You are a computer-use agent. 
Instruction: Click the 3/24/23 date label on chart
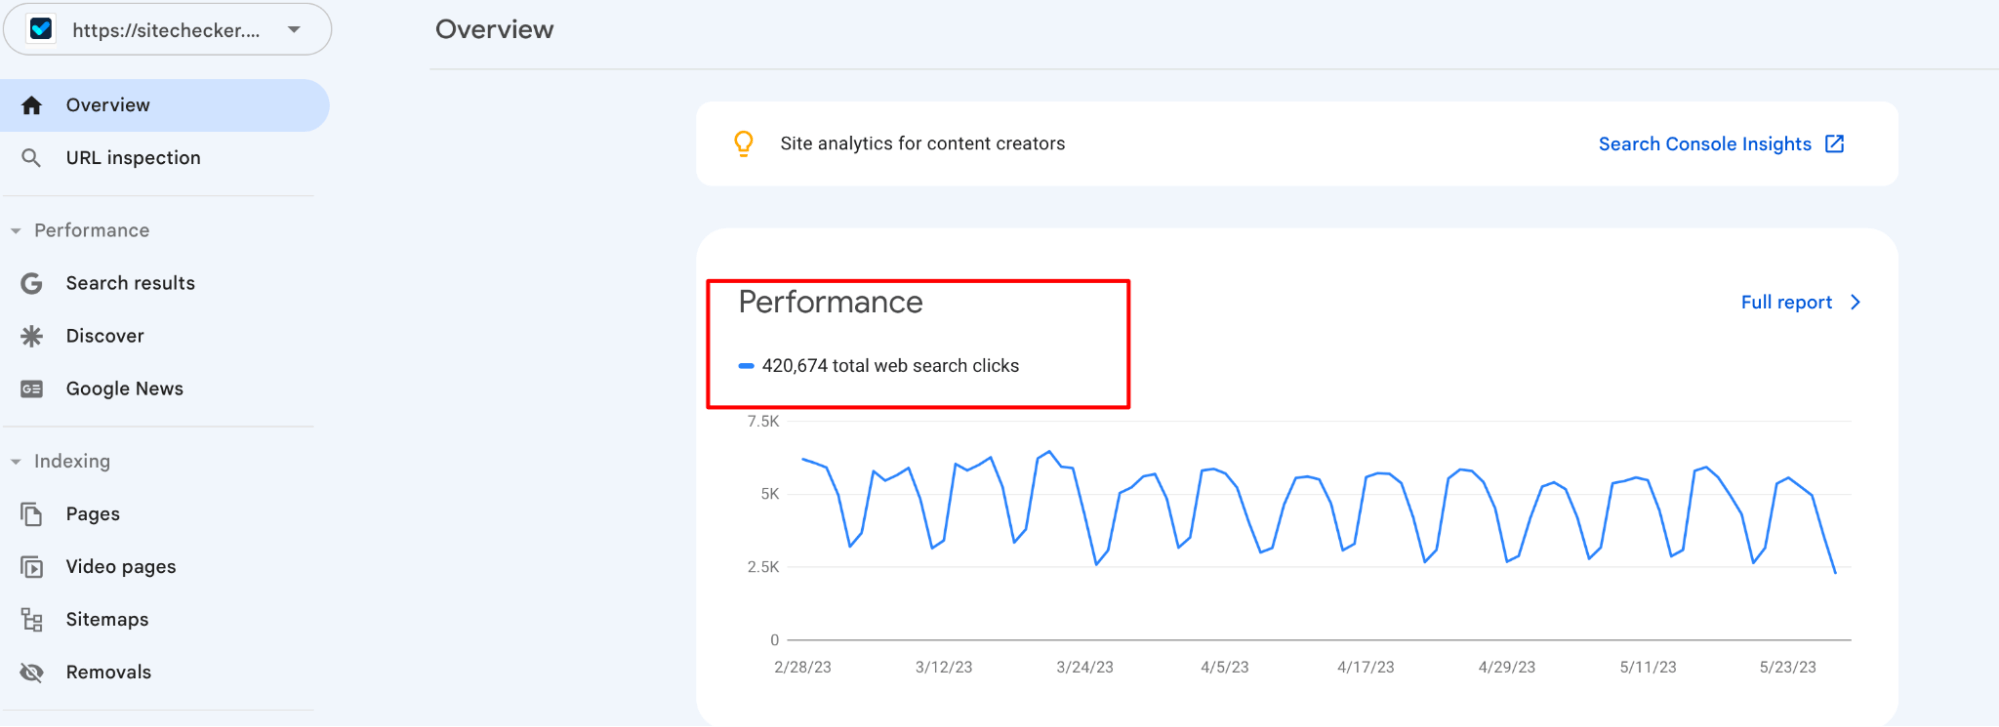(x=1085, y=667)
